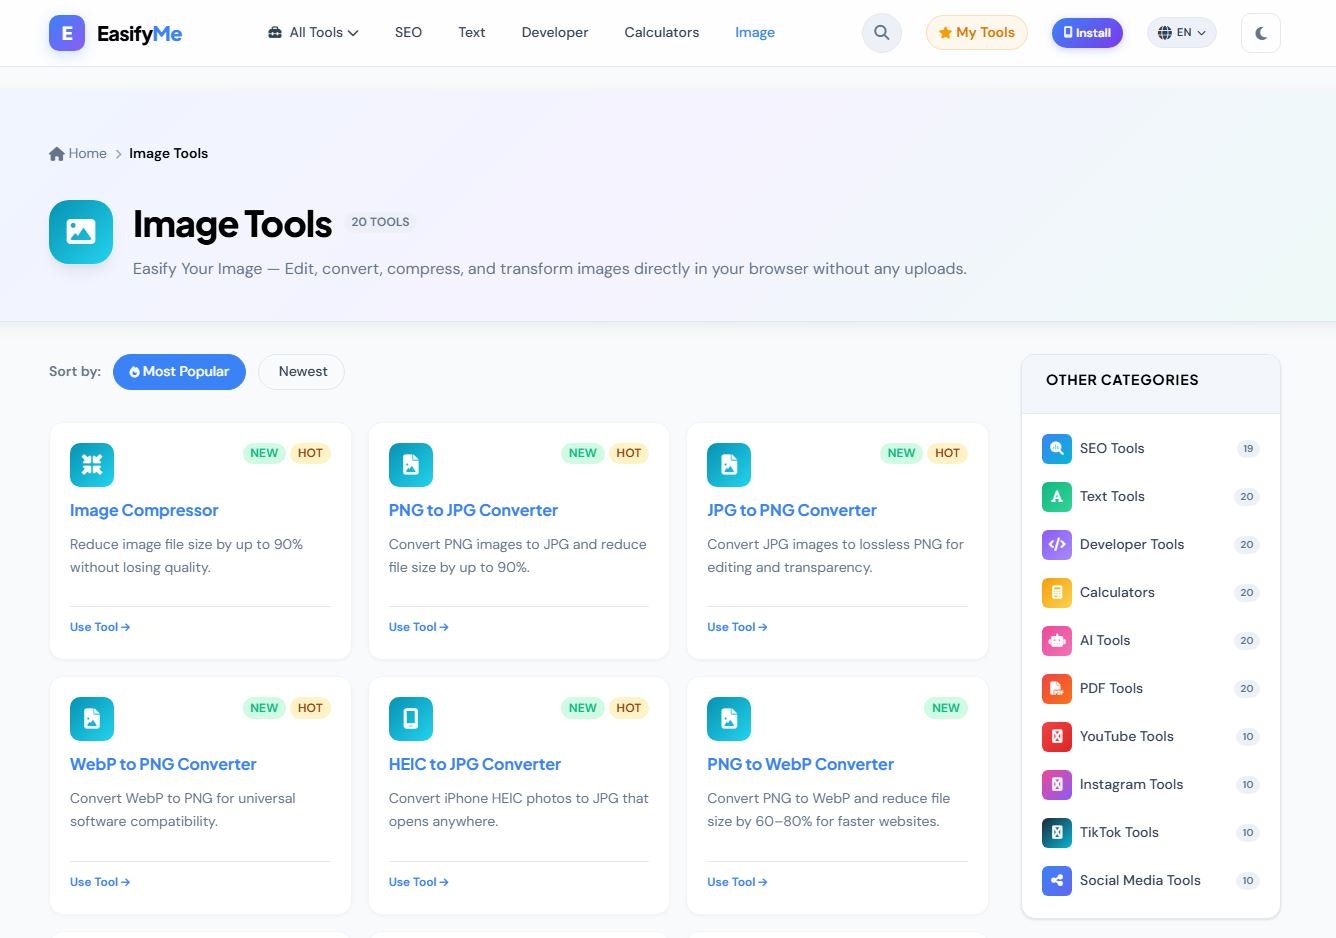Click the AI Tools robot icon
The image size is (1336, 938).
tap(1057, 641)
